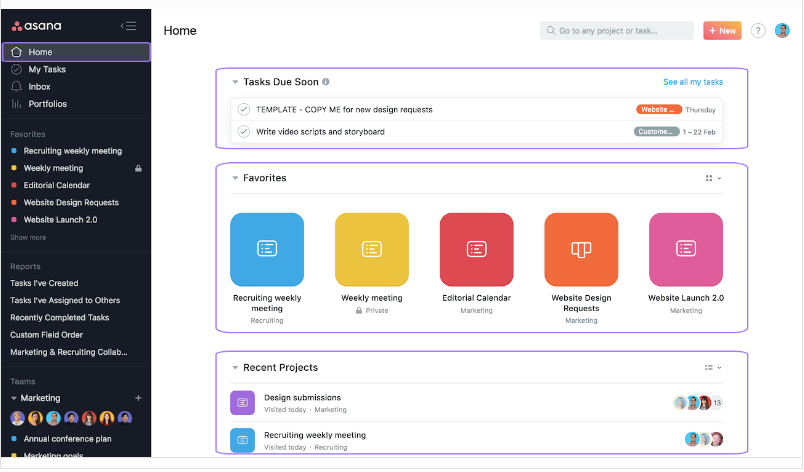Open the help question mark icon
Image resolution: width=804 pixels, height=472 pixels.
(x=758, y=31)
